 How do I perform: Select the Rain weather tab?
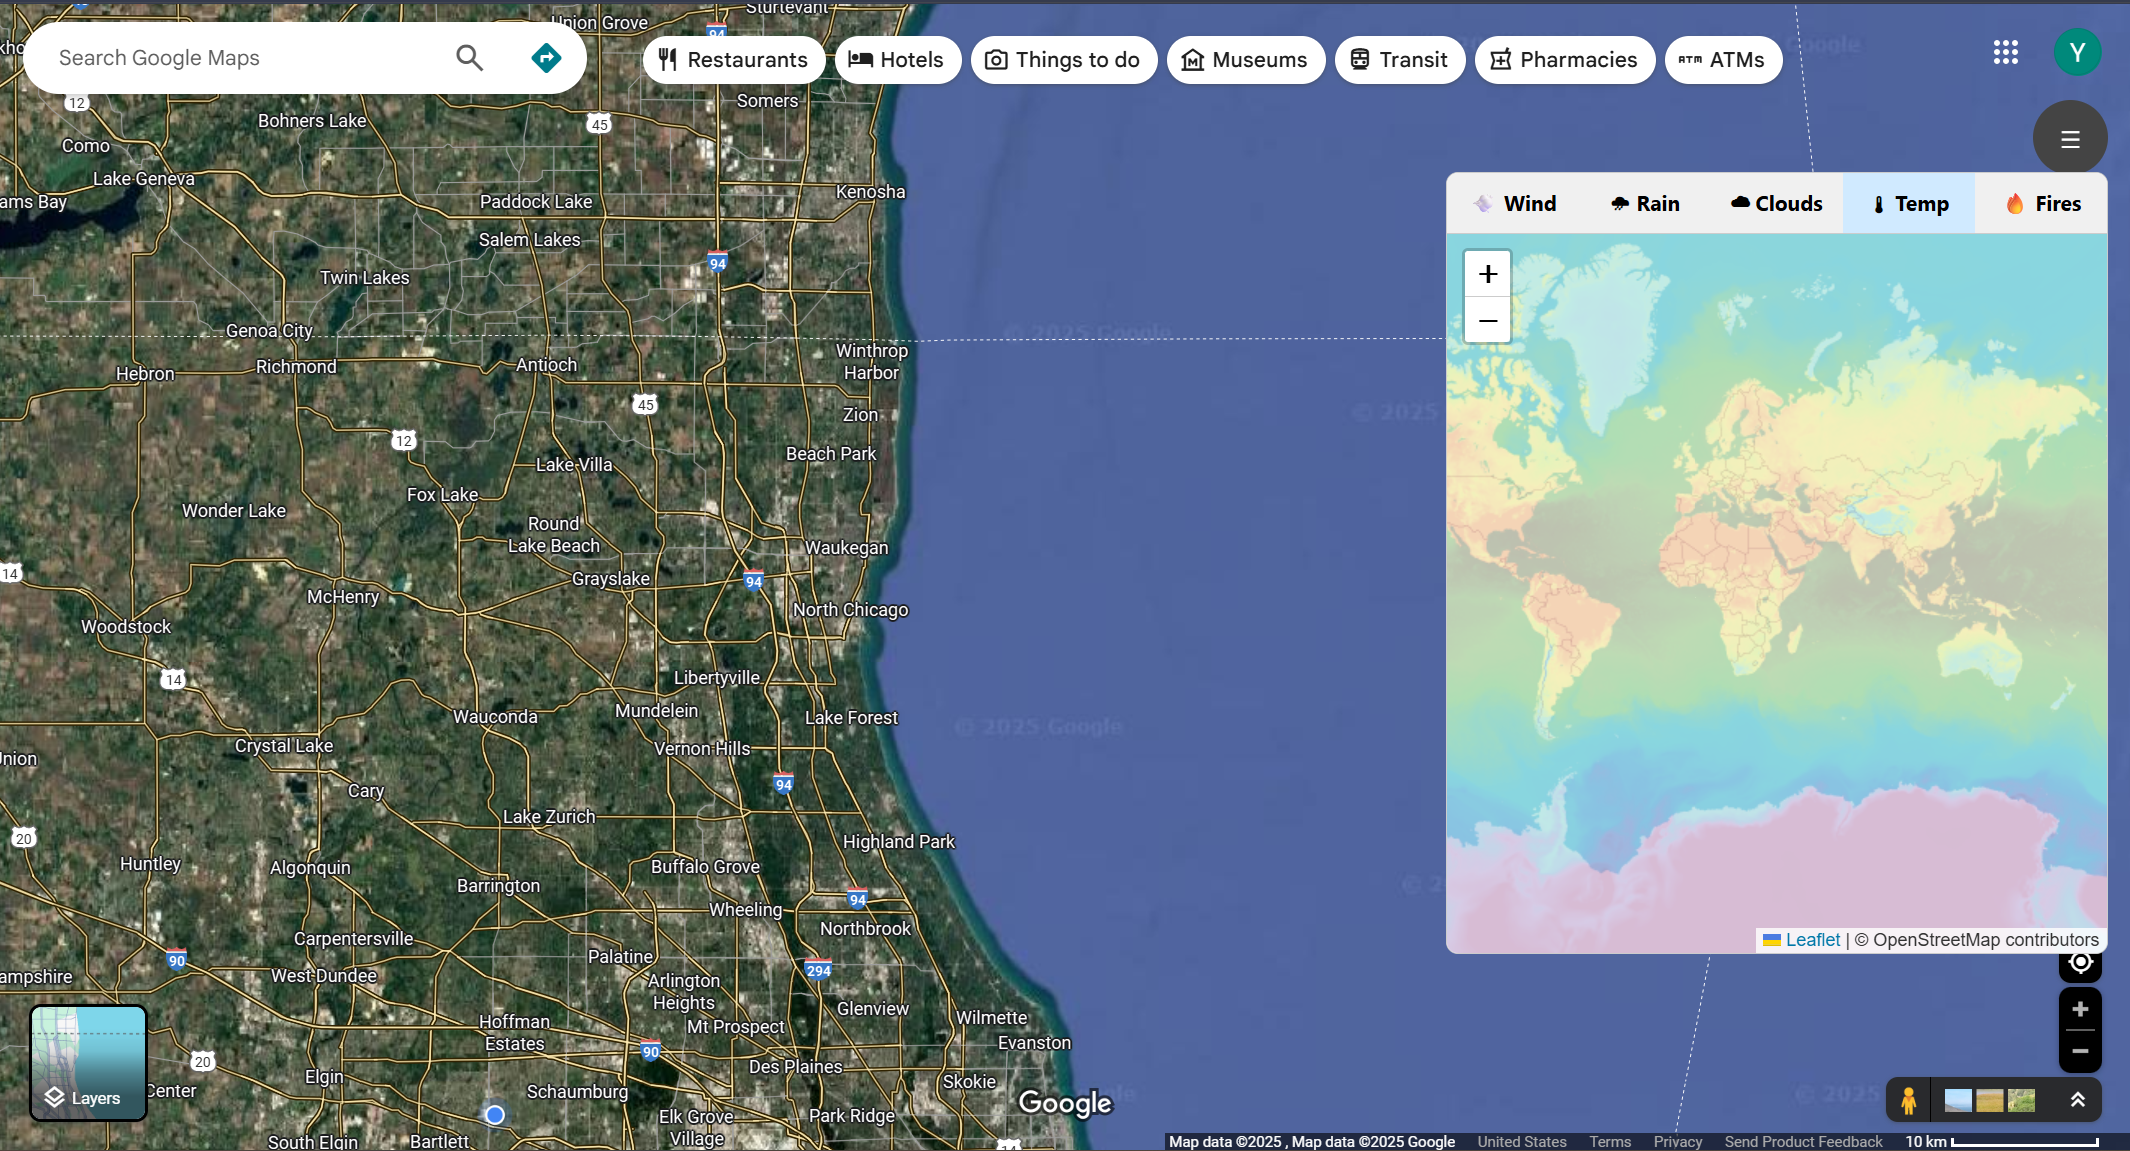(1645, 204)
